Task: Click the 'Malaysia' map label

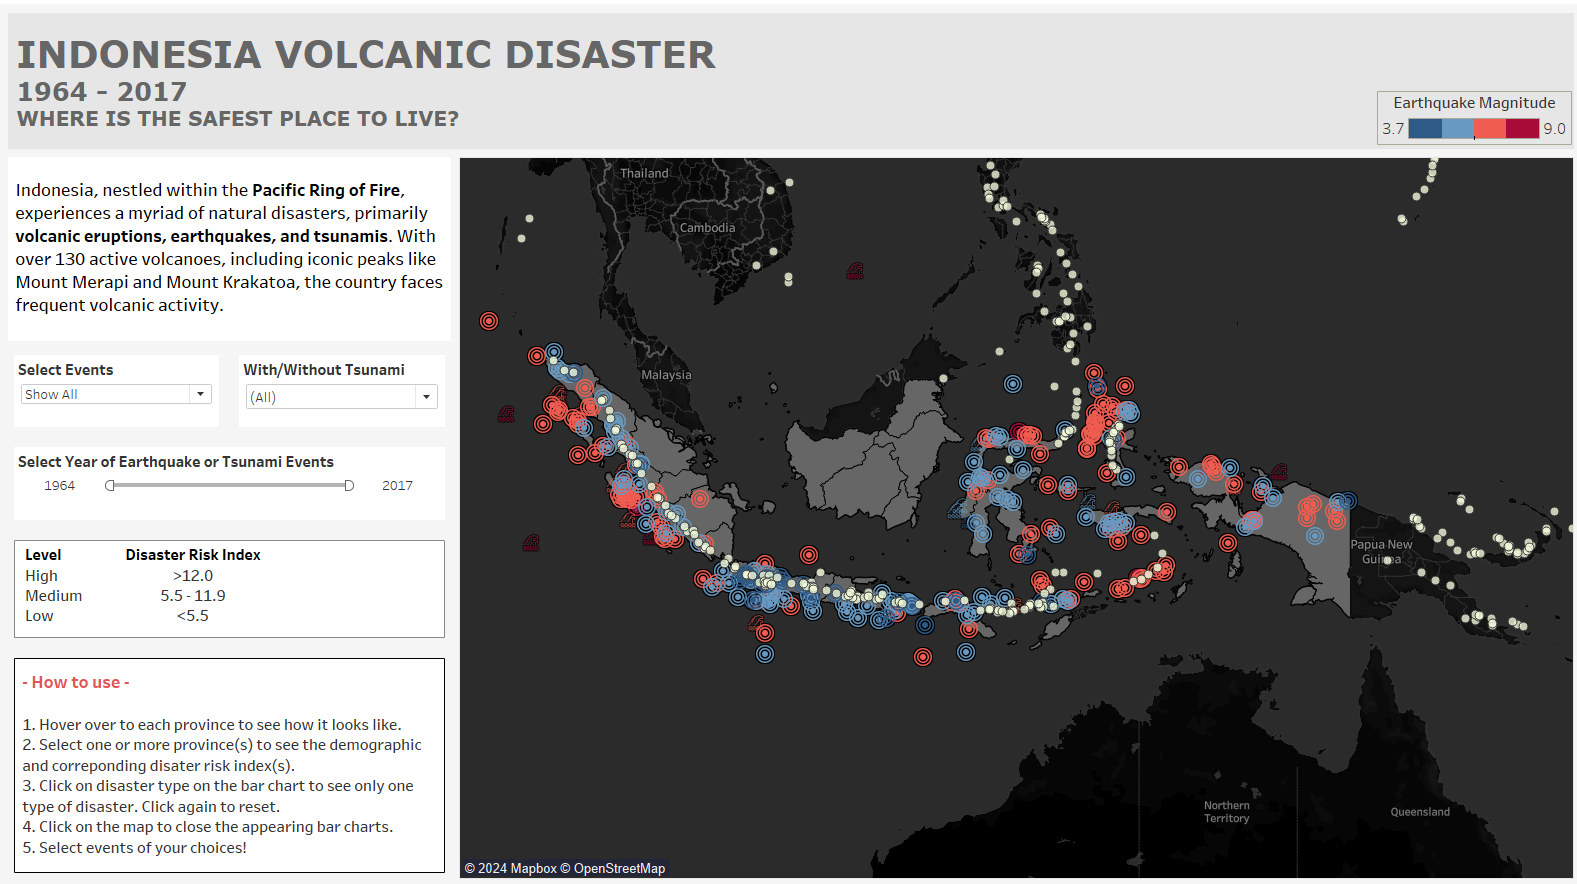Action: click(x=666, y=375)
